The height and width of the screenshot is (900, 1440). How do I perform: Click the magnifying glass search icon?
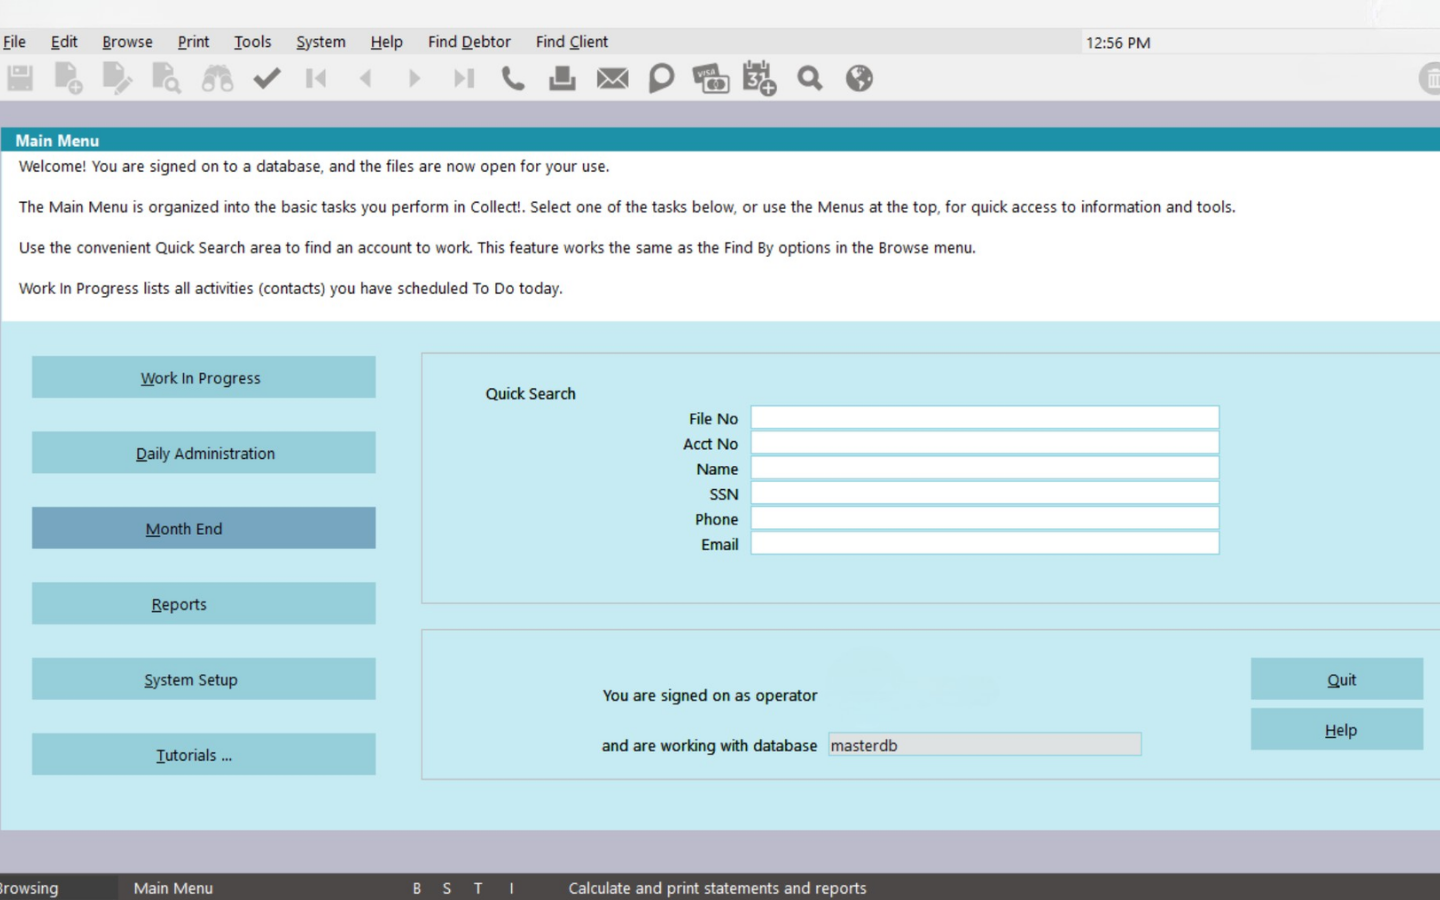(x=810, y=78)
